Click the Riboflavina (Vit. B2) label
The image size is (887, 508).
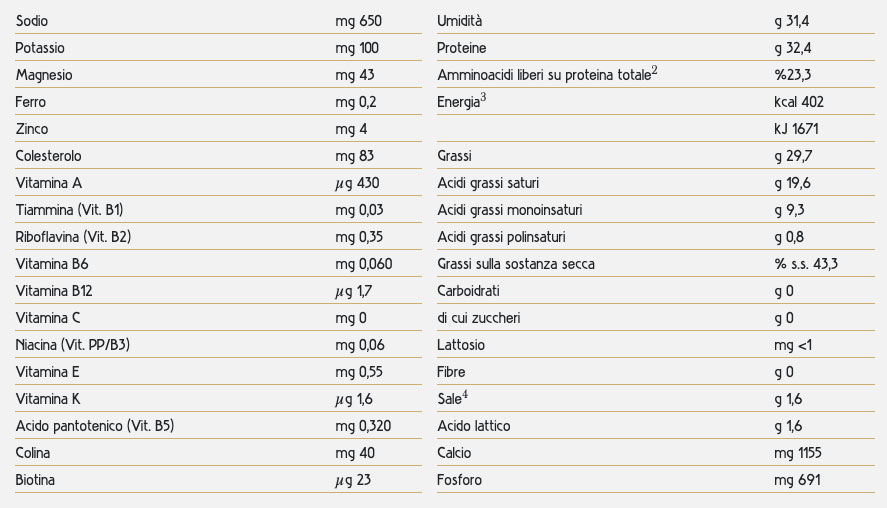(74, 237)
